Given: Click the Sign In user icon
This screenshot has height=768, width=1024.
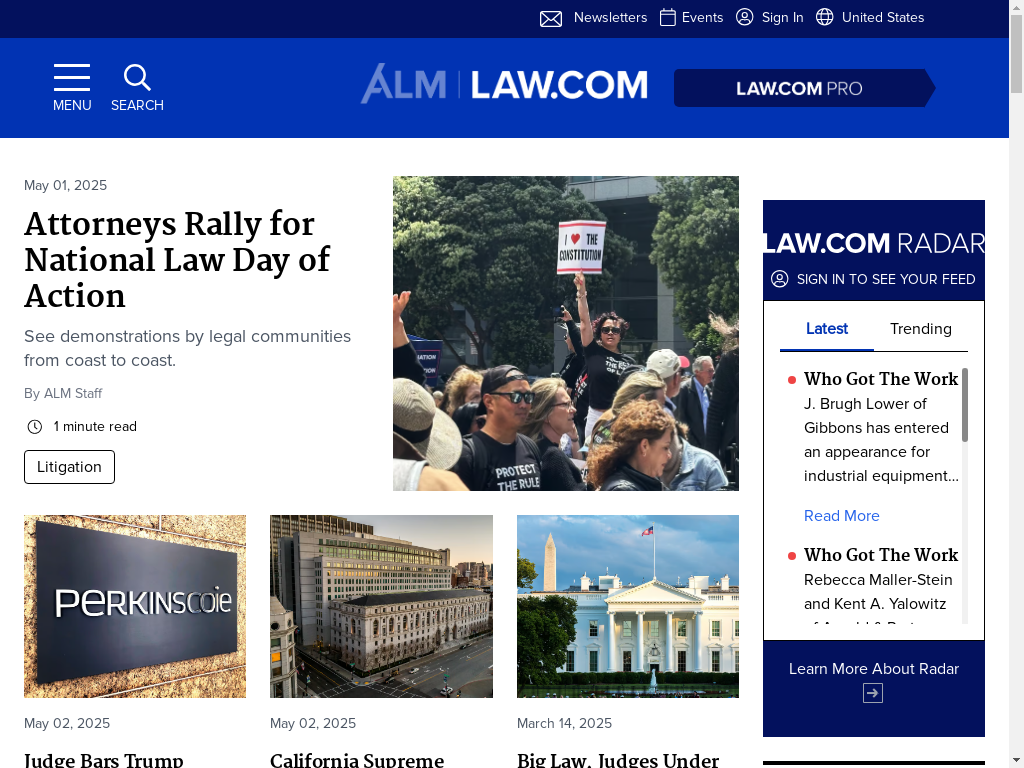Looking at the screenshot, I should (x=744, y=17).
